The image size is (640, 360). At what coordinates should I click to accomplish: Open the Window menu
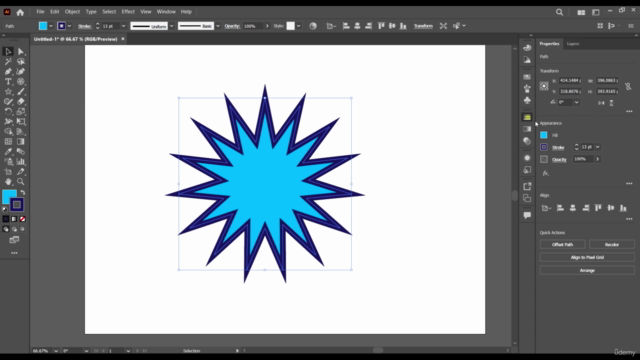(166, 12)
